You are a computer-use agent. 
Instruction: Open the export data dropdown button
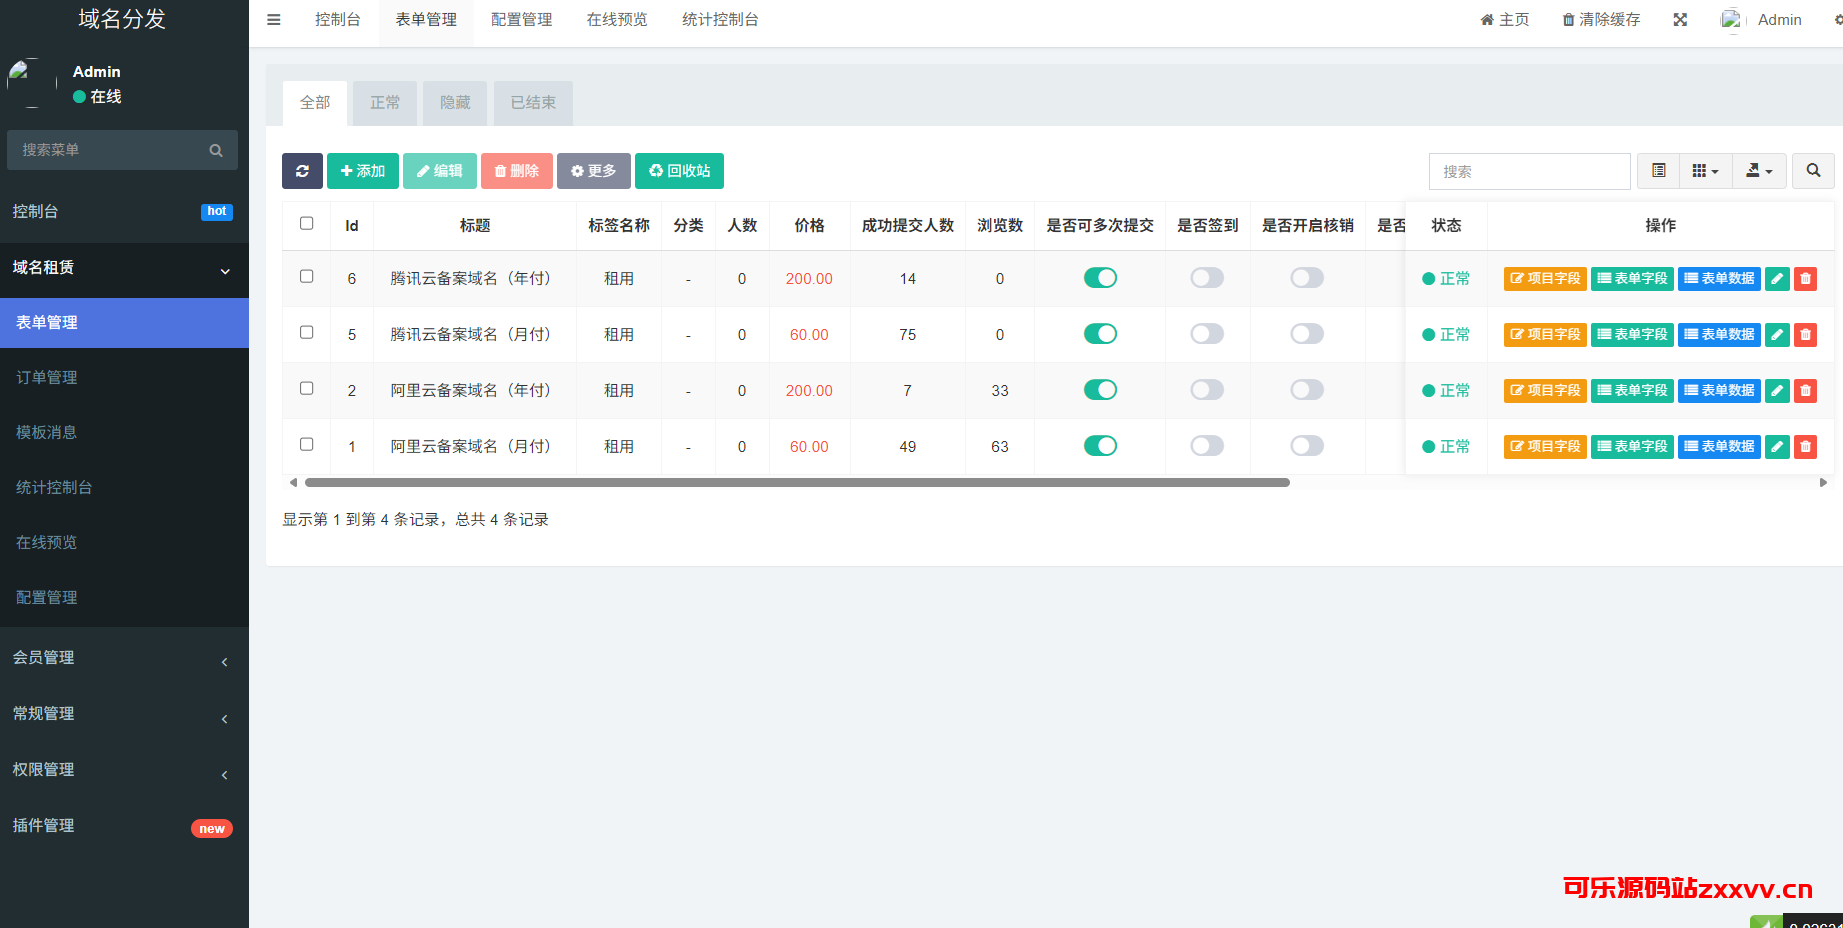pyautogui.click(x=1759, y=171)
